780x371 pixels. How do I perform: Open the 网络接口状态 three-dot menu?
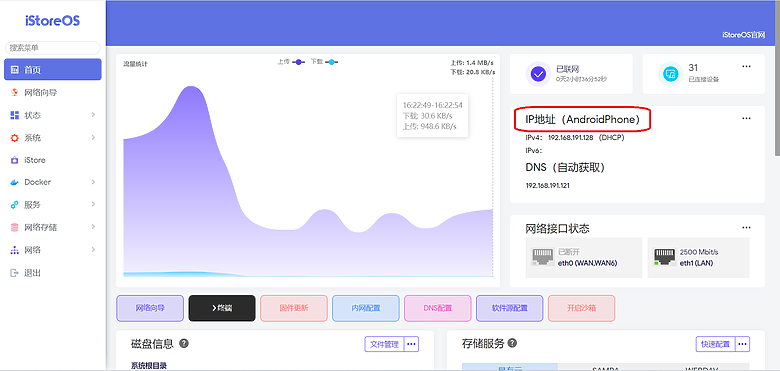coord(746,227)
